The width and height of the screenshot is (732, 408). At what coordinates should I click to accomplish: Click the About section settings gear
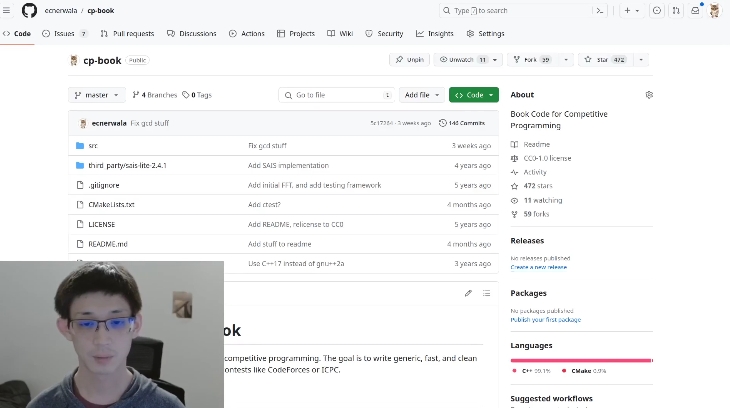tap(649, 95)
